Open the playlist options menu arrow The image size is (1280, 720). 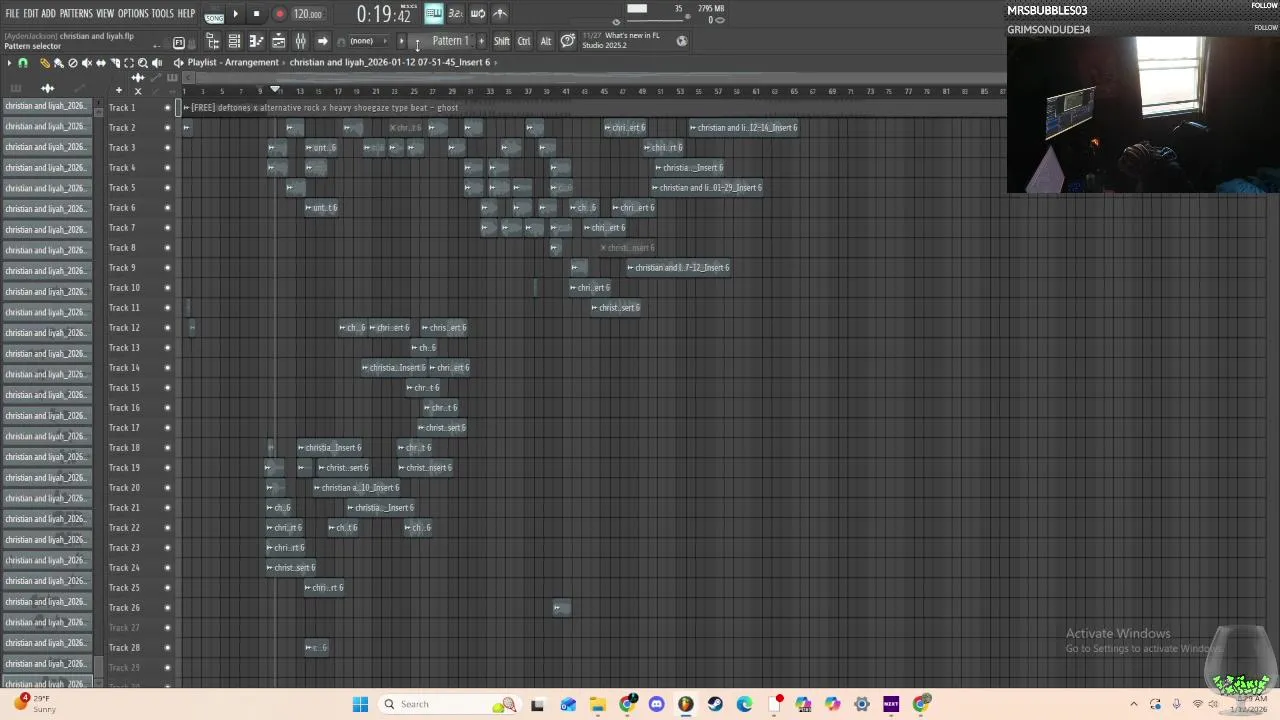tap(9, 63)
